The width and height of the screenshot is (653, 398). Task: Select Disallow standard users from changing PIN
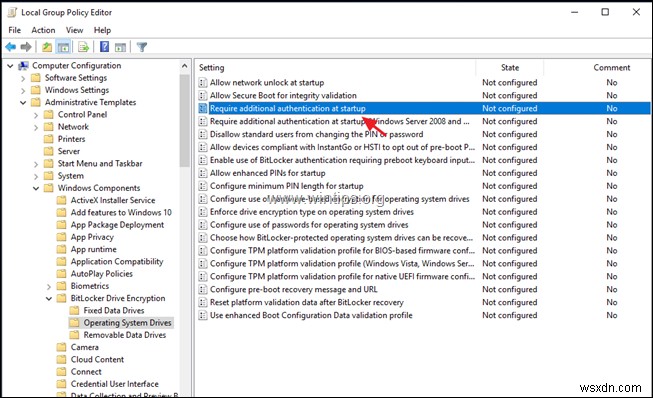(317, 134)
